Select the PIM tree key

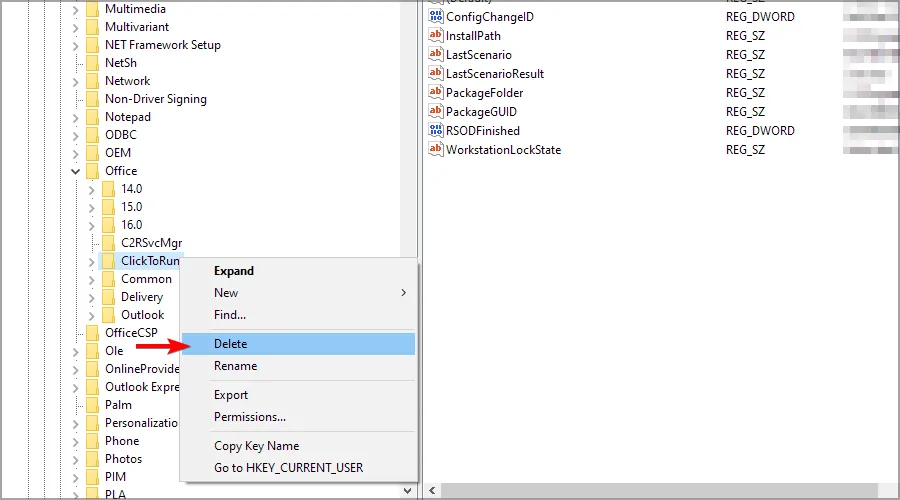(x=115, y=477)
